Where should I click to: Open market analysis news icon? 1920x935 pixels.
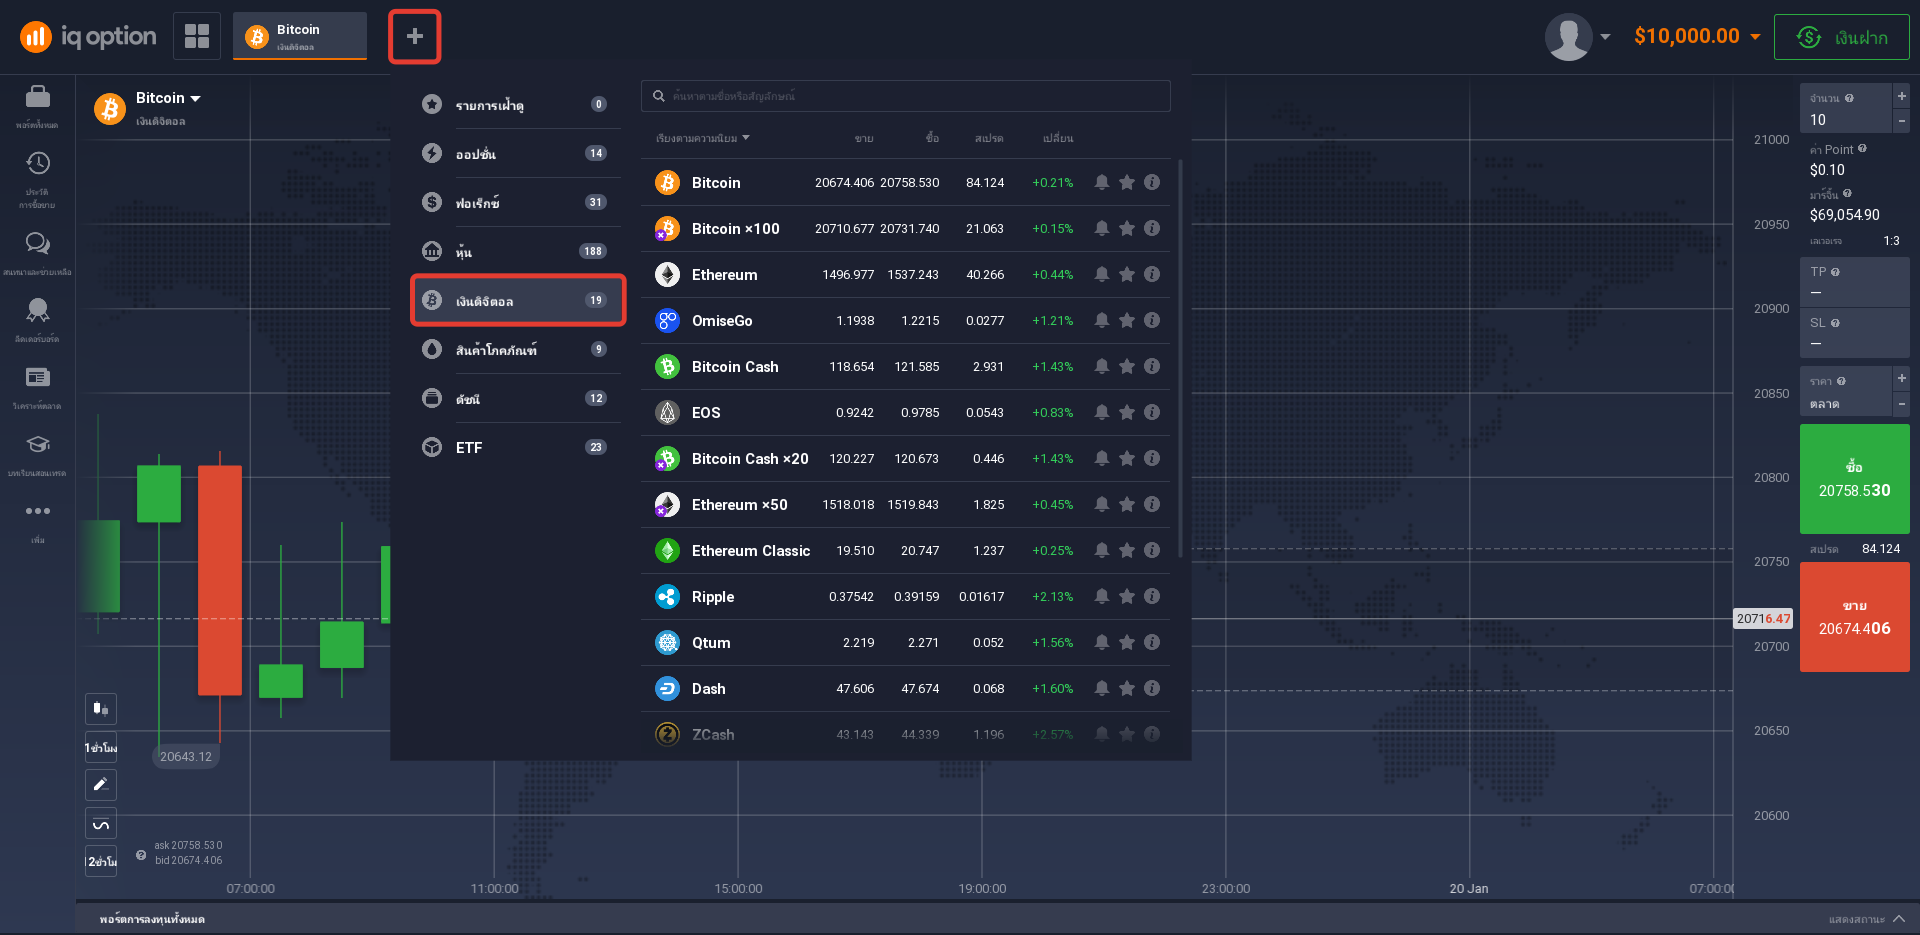(x=38, y=377)
